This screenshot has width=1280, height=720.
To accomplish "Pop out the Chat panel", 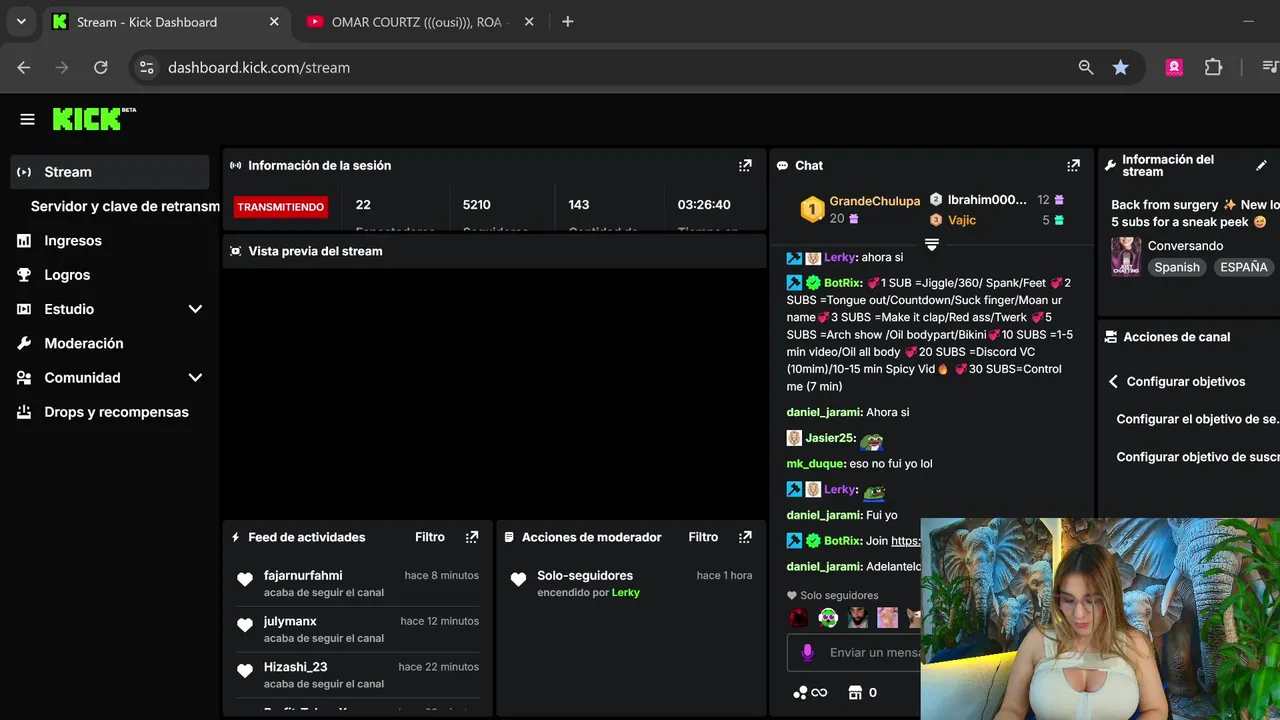I will (x=1073, y=166).
